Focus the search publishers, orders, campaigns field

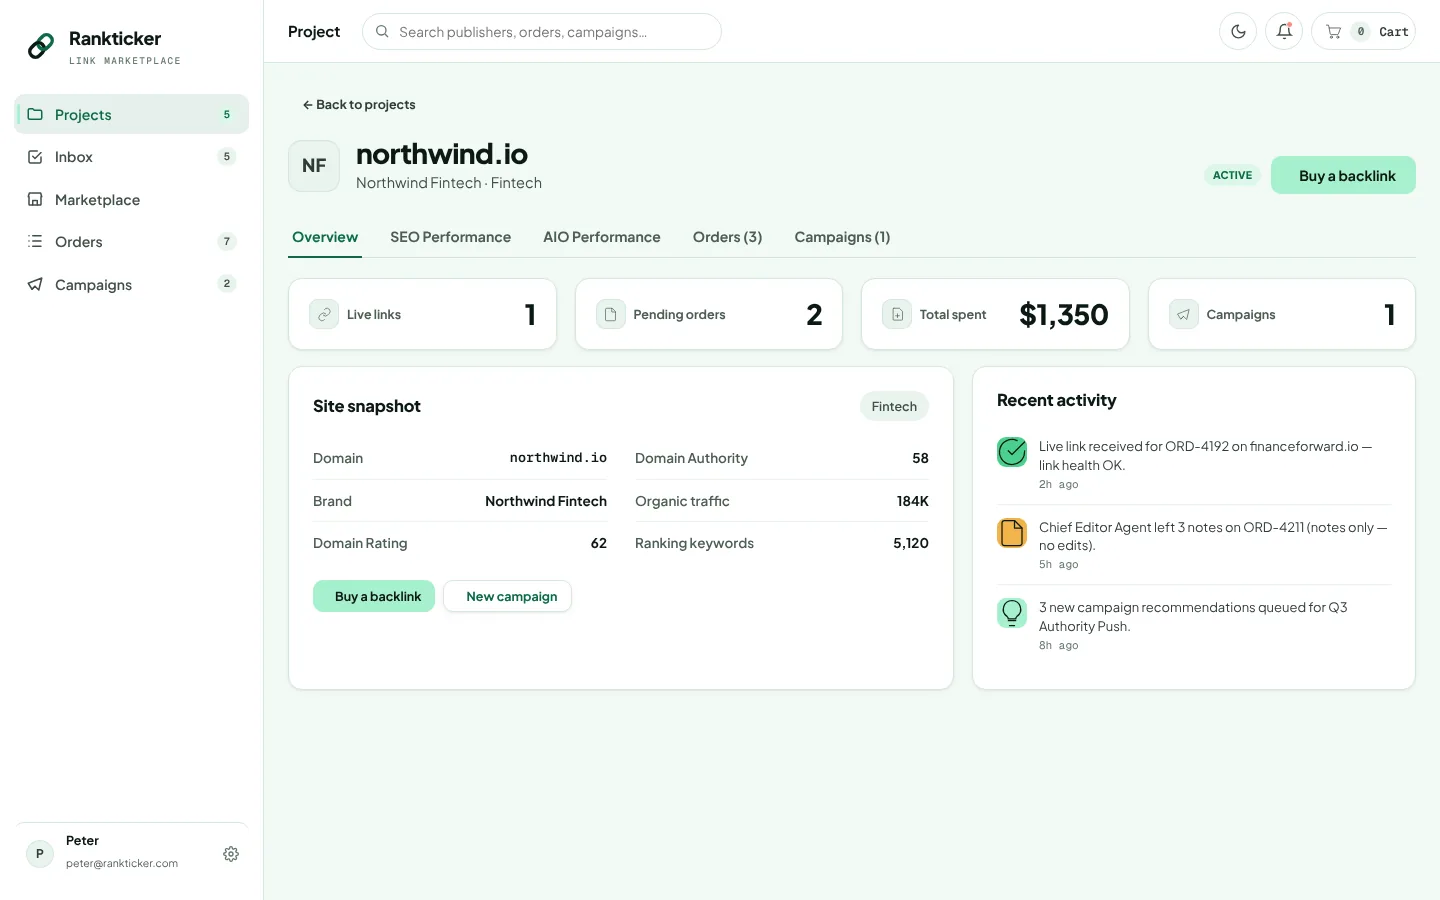click(542, 31)
